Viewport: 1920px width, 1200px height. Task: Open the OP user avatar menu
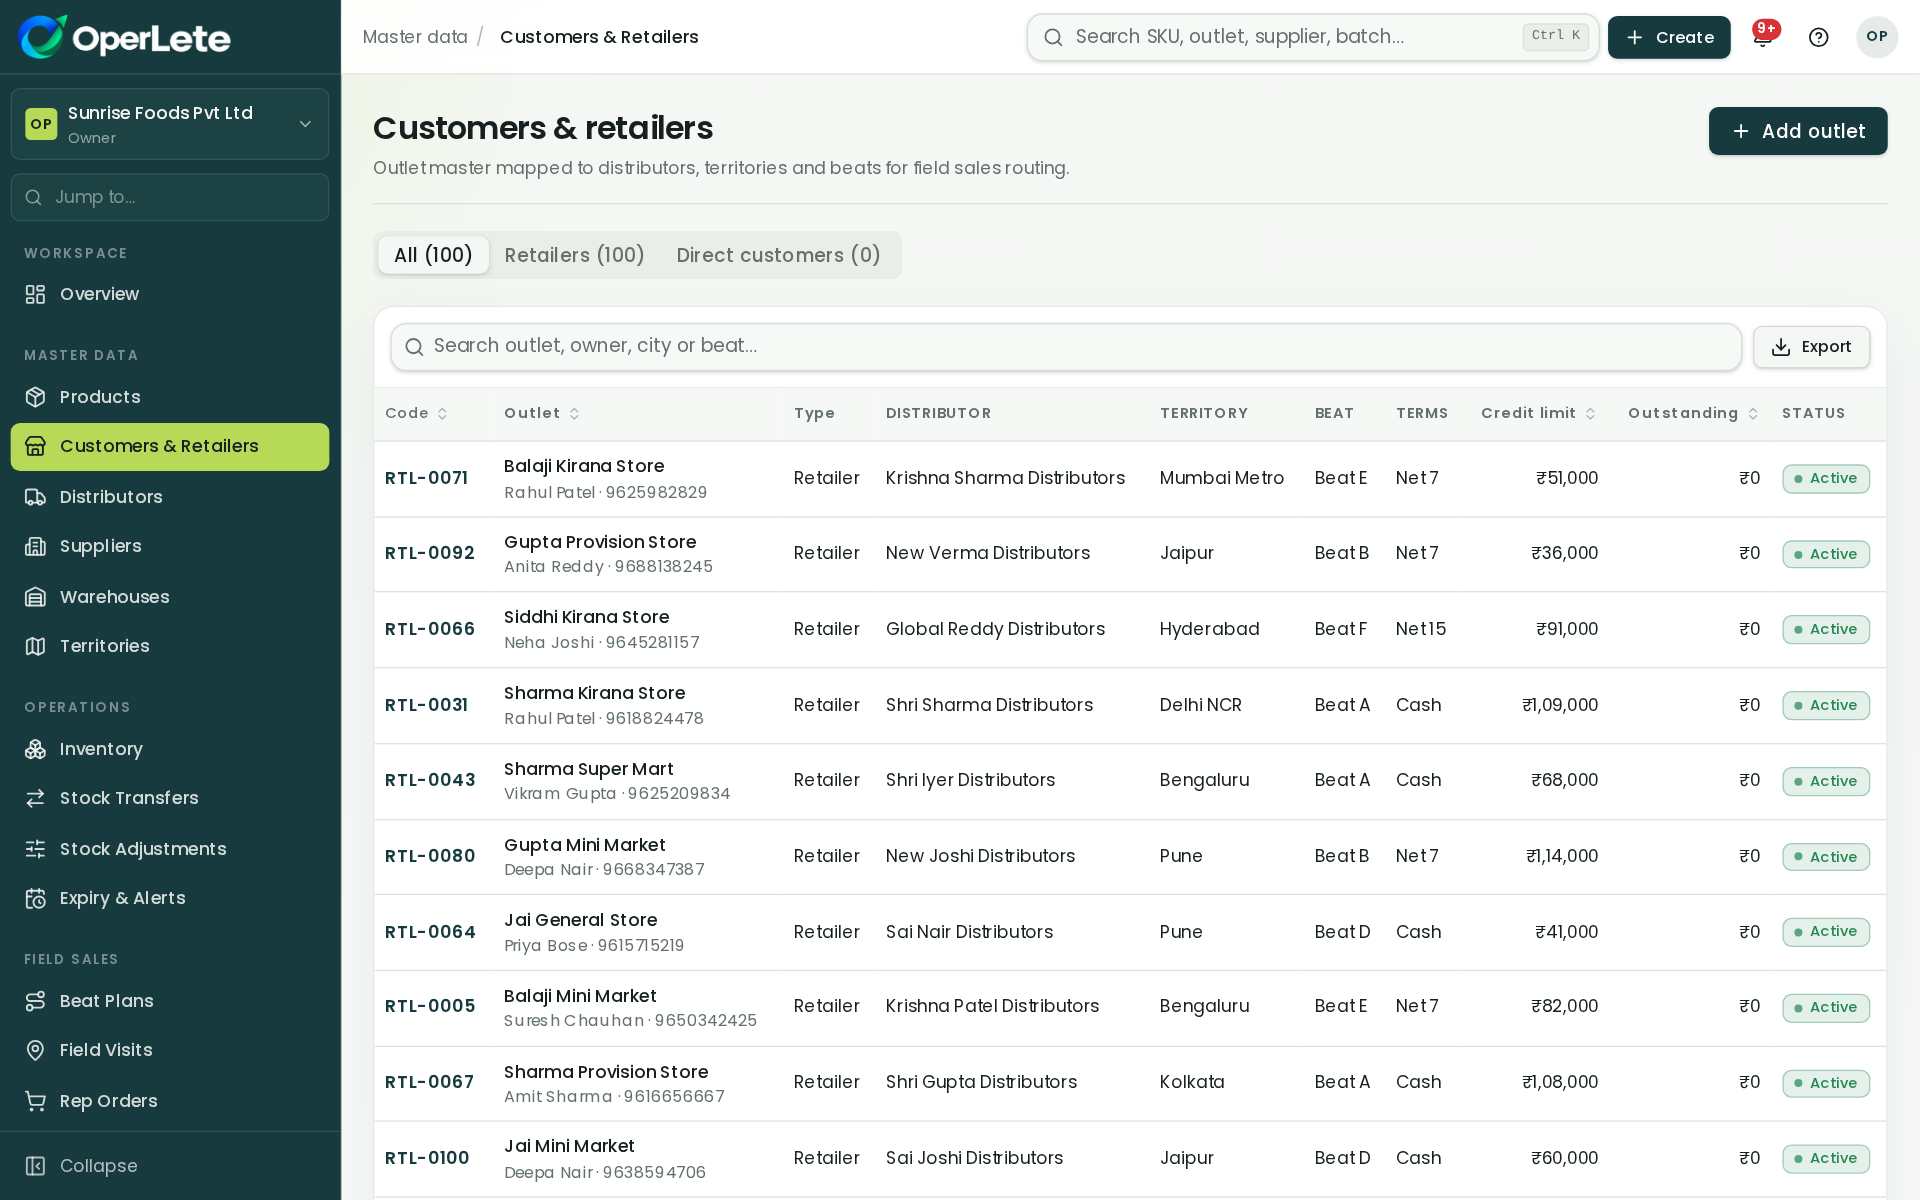click(1877, 37)
